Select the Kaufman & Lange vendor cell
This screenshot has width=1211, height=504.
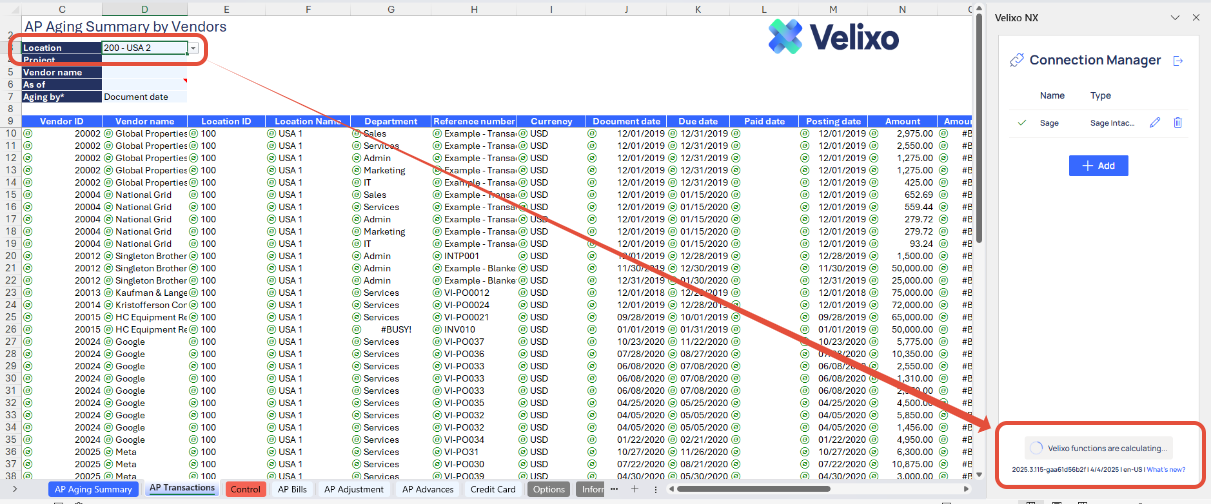[145, 292]
